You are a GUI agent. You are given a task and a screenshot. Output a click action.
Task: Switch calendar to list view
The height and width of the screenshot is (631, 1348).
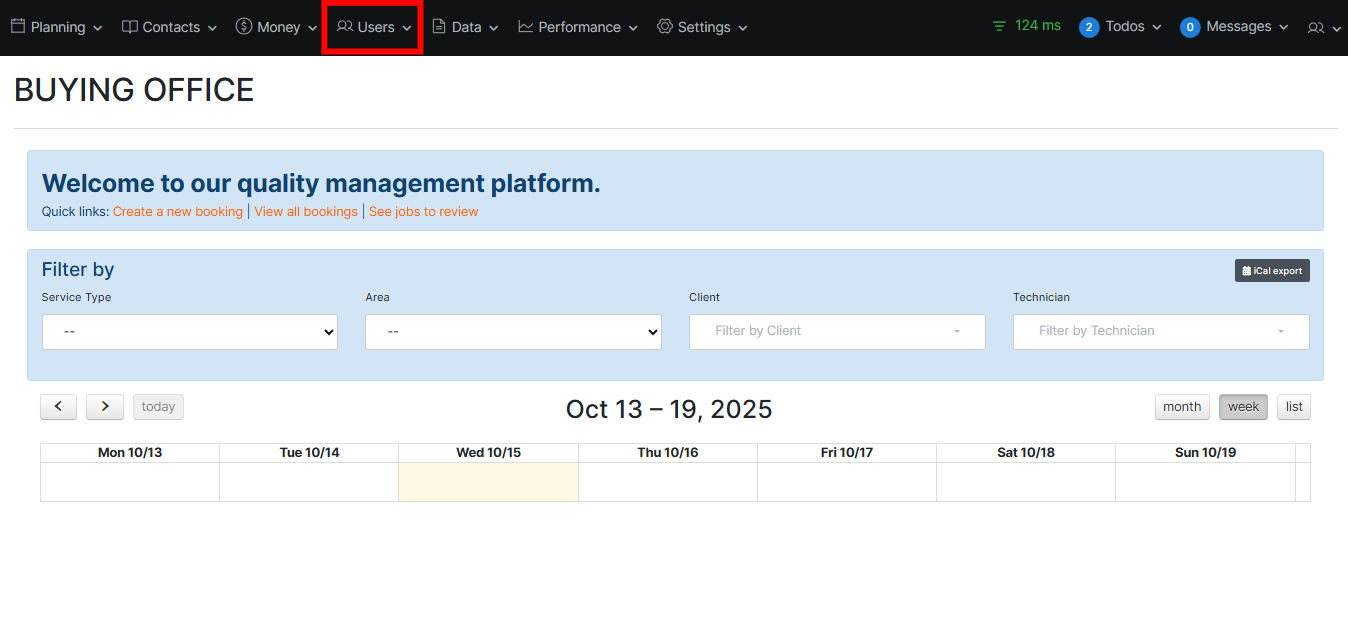pos(1294,407)
